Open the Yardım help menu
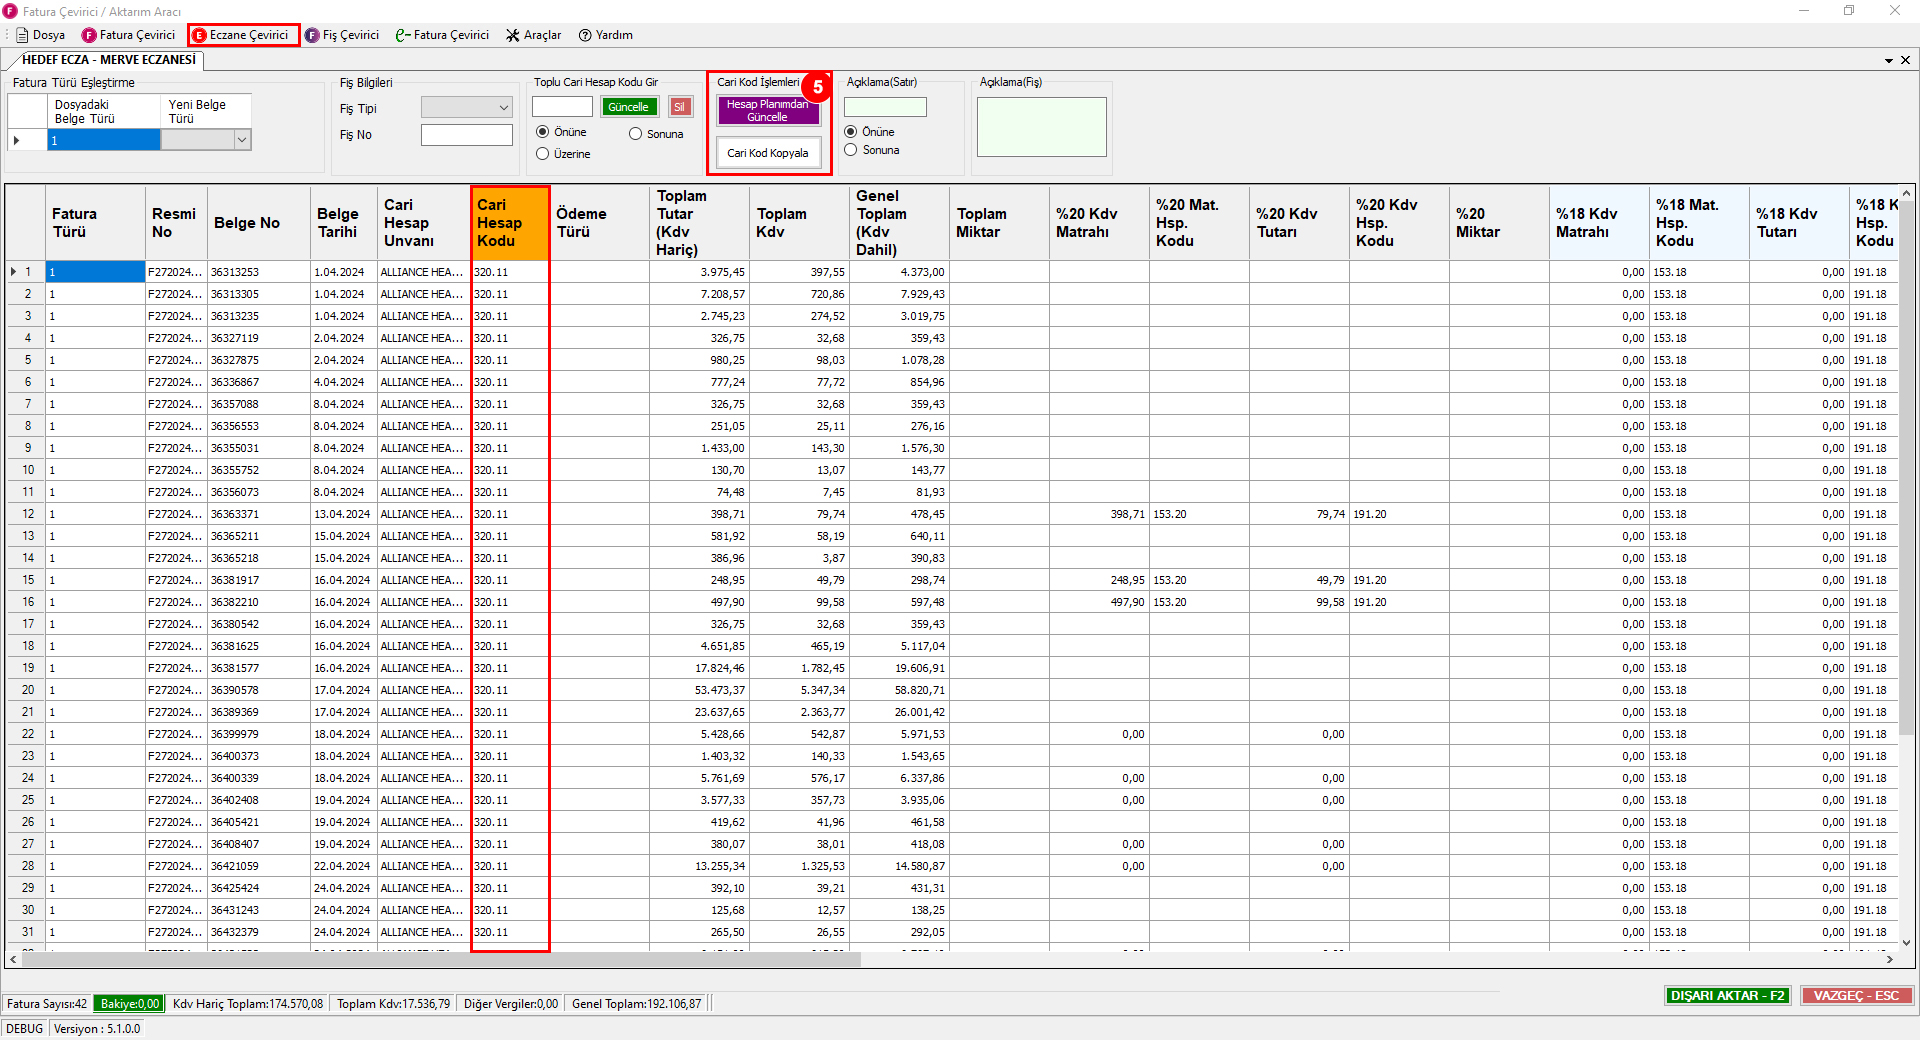 coord(605,35)
